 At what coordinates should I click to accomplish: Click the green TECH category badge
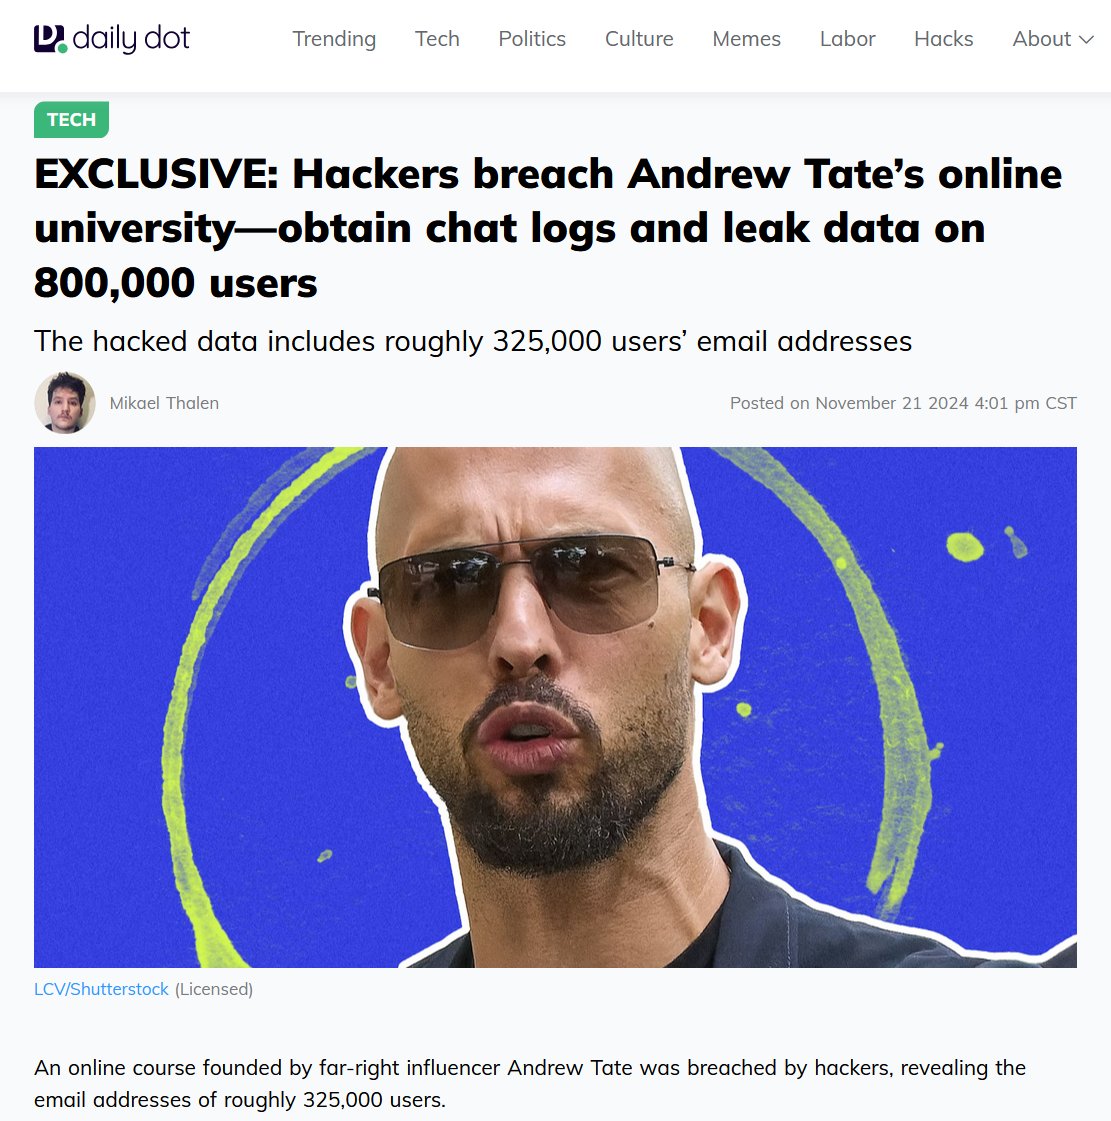(x=71, y=119)
